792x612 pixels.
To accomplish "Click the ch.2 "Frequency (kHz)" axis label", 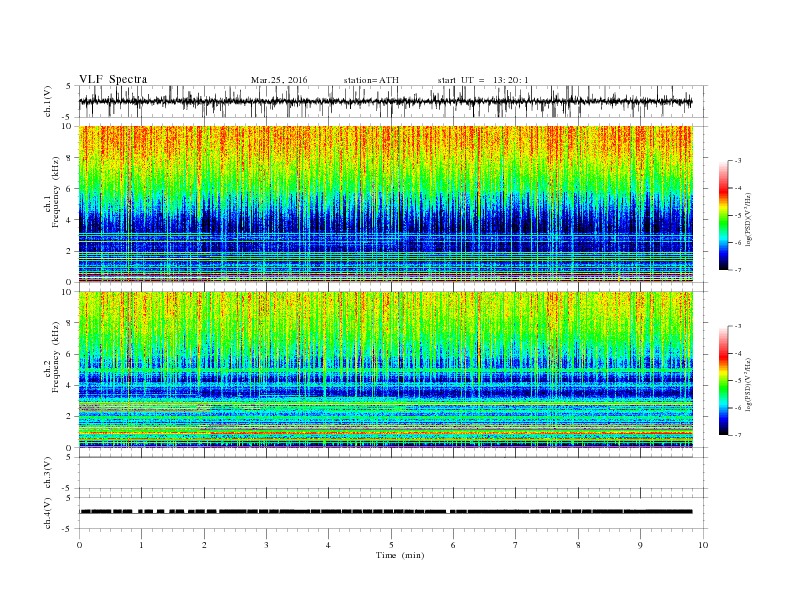I will pos(56,357).
